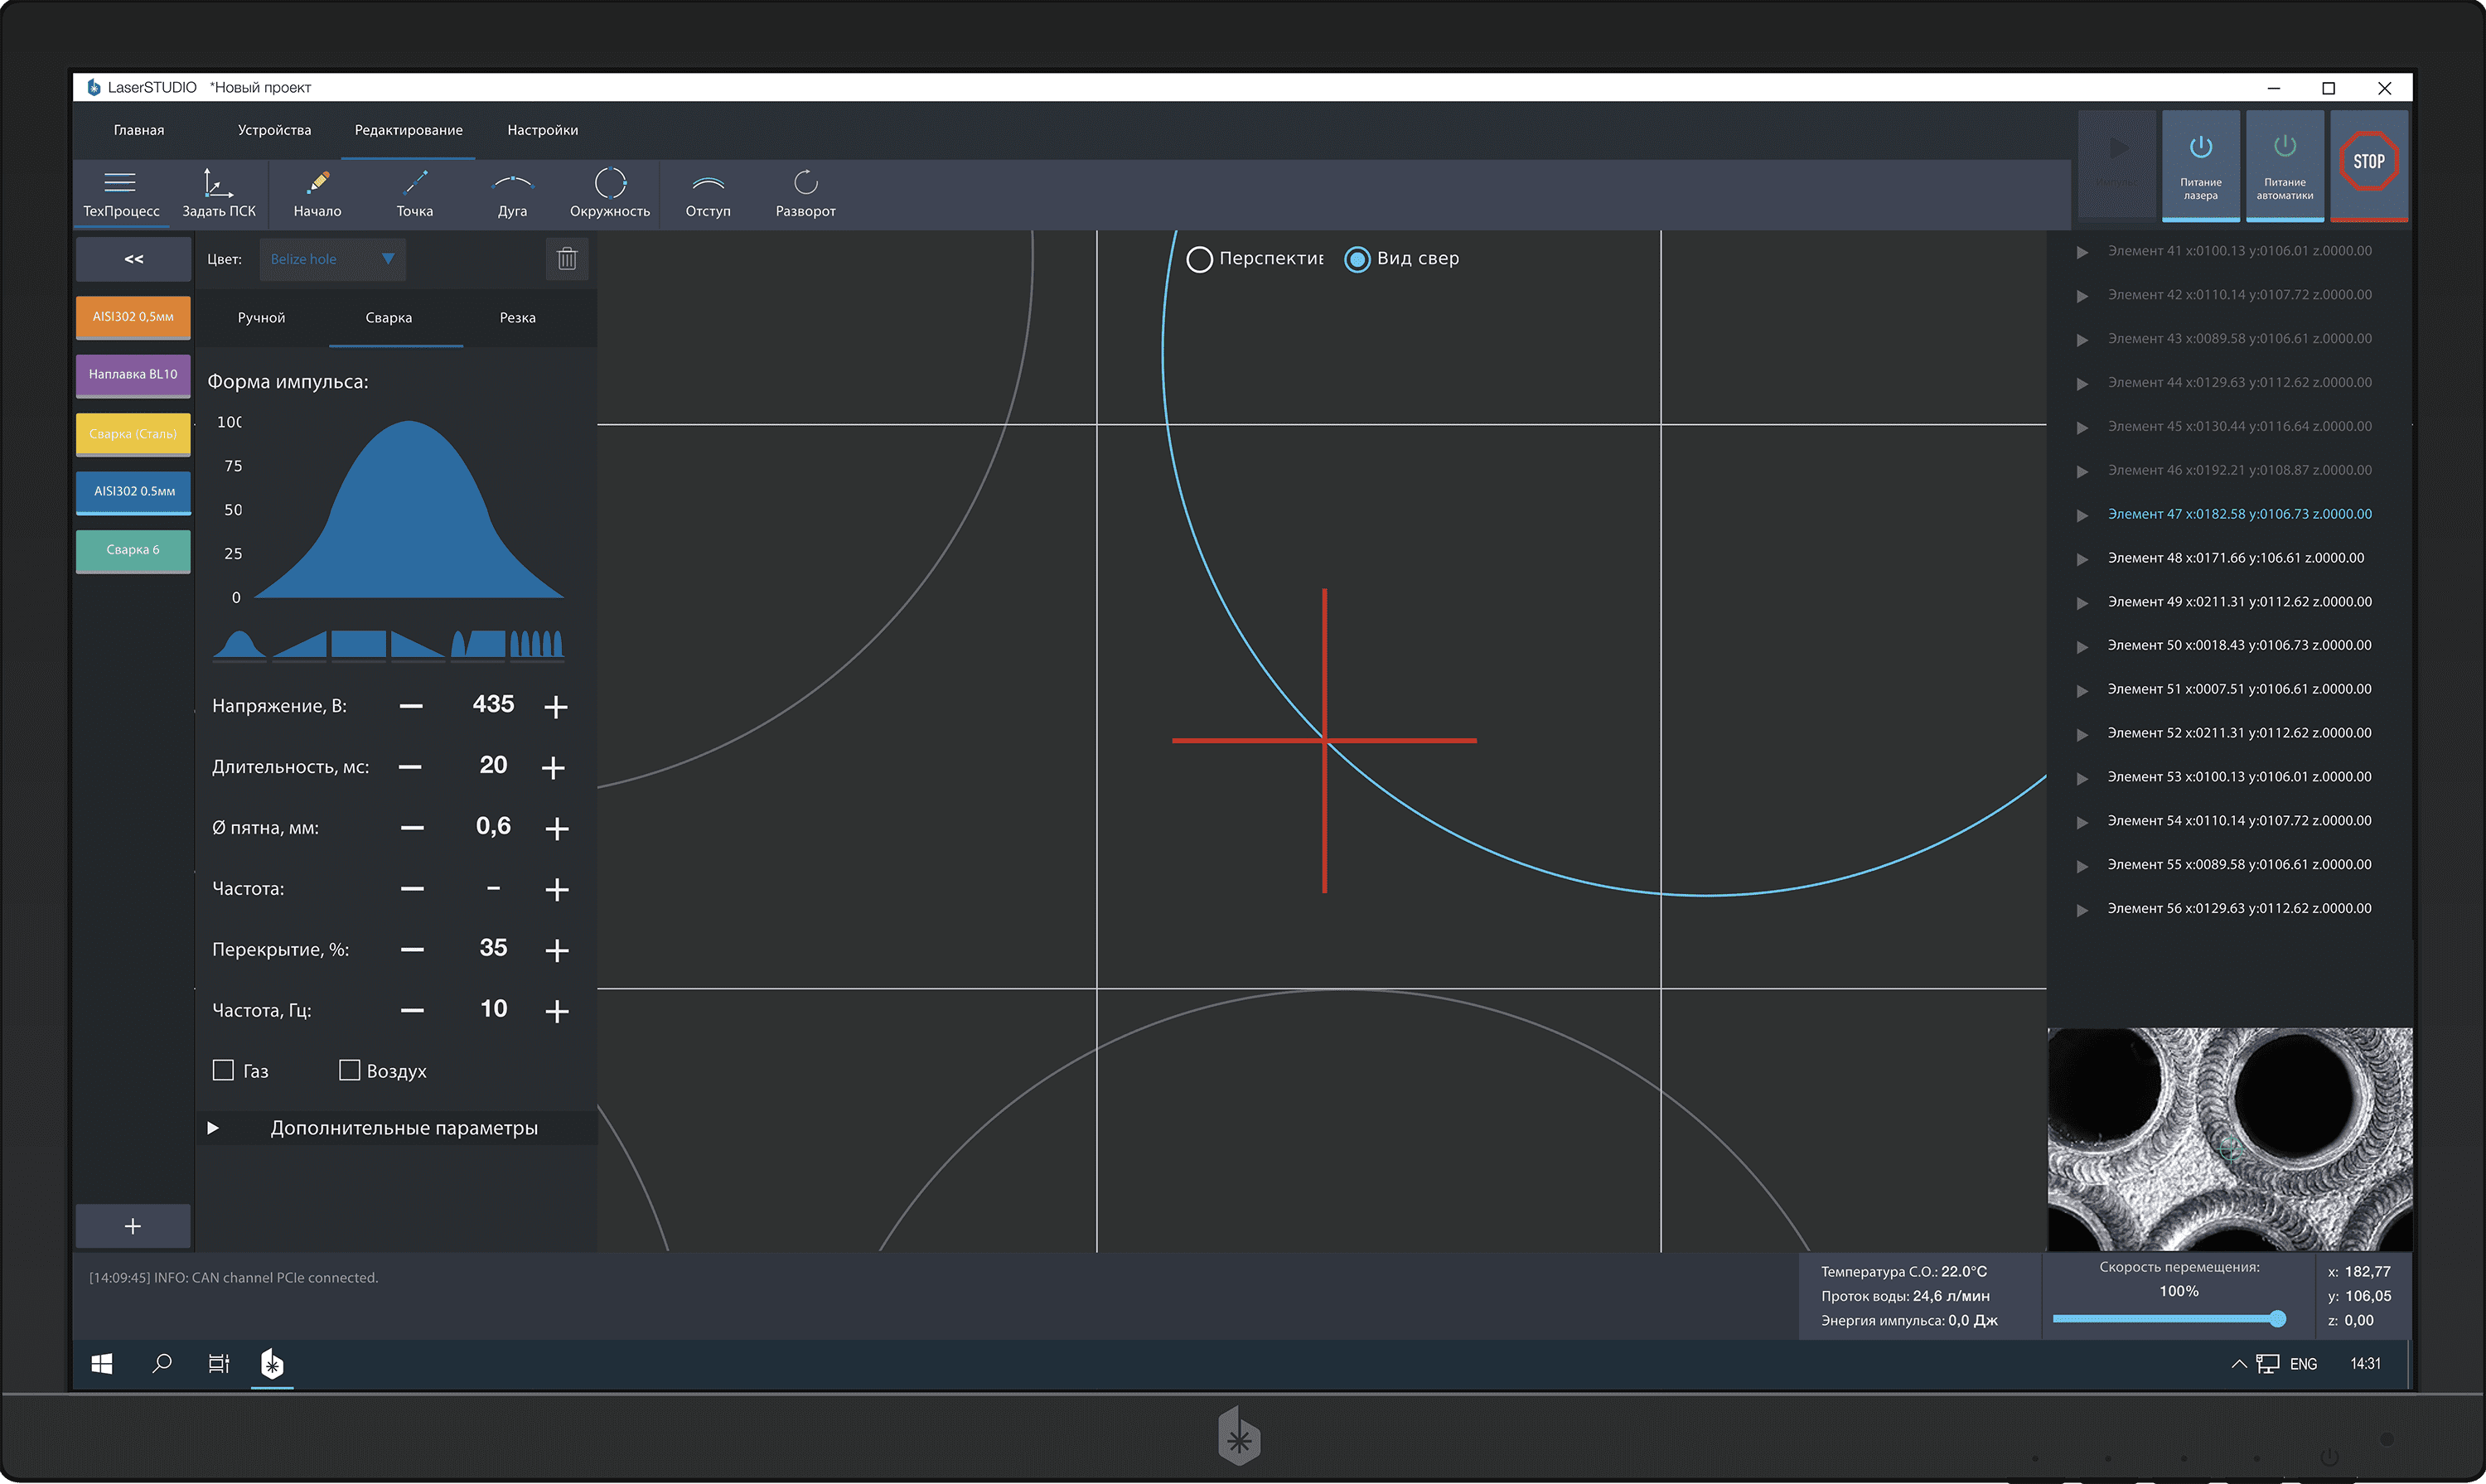Collapse the side panel with << button
The width and height of the screenshot is (2486, 1484).
pos(133,259)
